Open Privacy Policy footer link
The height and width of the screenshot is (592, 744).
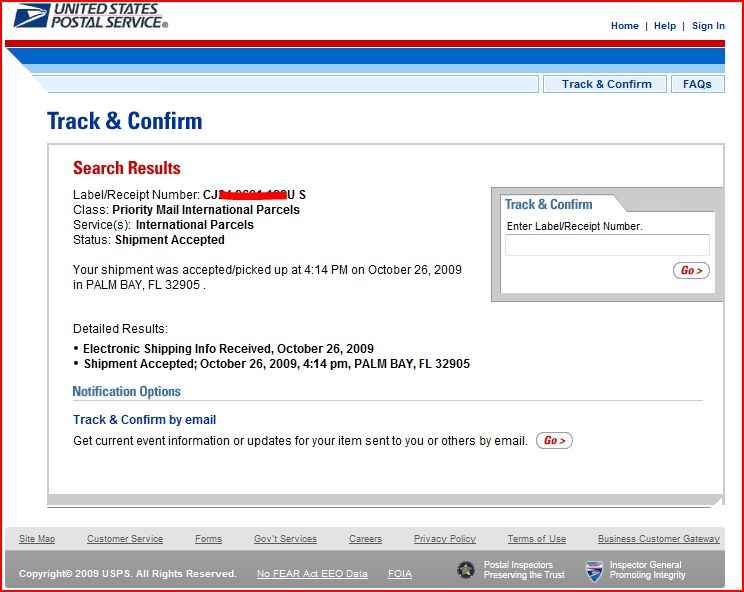[445, 538]
